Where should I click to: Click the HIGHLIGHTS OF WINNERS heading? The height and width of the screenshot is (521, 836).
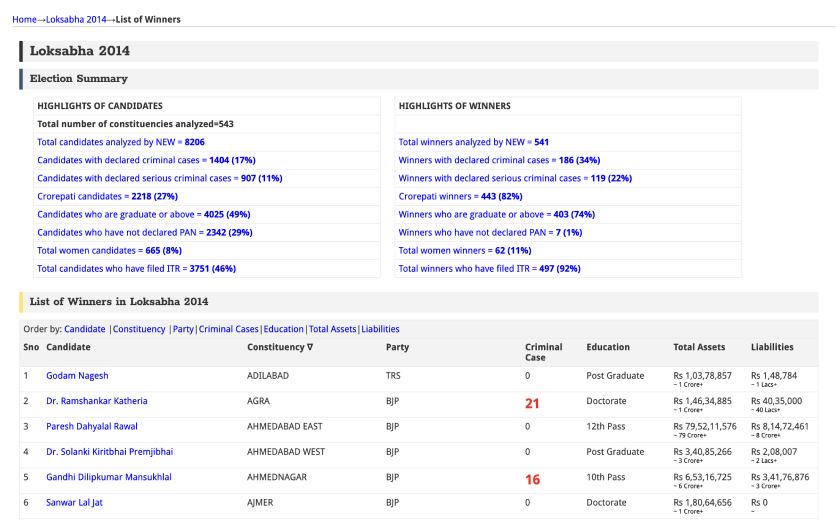pos(454,106)
